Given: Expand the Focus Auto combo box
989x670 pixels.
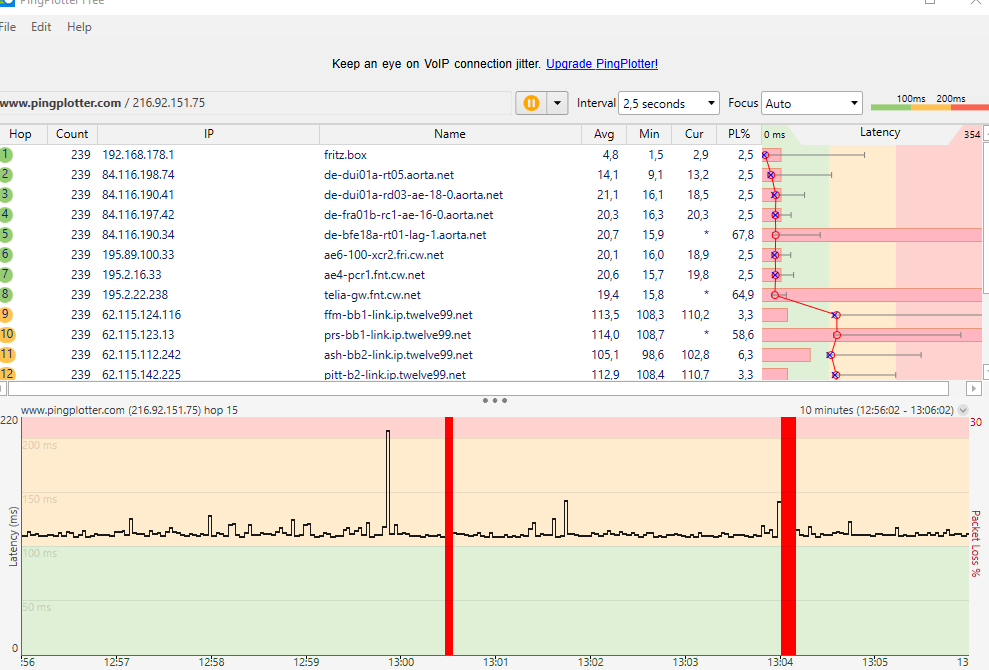Looking at the screenshot, I should (x=811, y=103).
